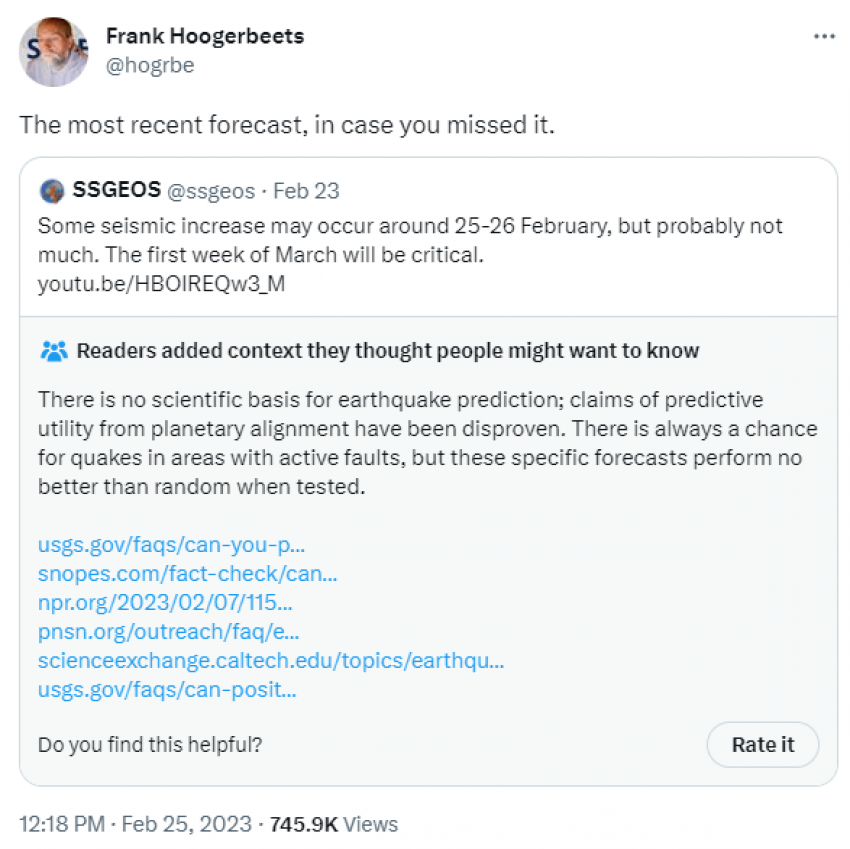The width and height of the screenshot is (850, 849).
Task: Click the @hogrbe handle
Action: [150, 66]
